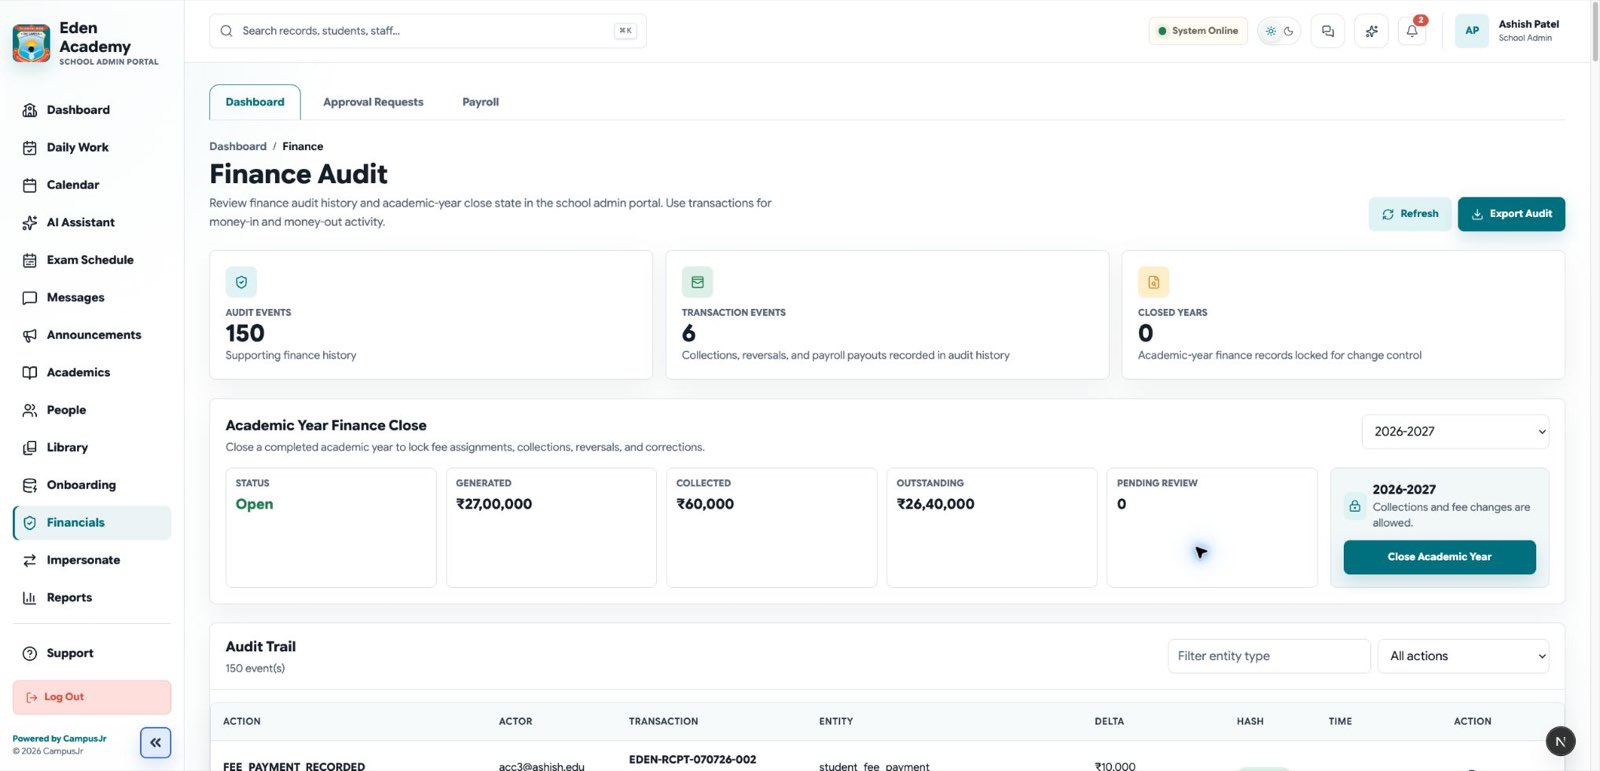
Task: Switch to the Dashboard tab
Action: (255, 102)
